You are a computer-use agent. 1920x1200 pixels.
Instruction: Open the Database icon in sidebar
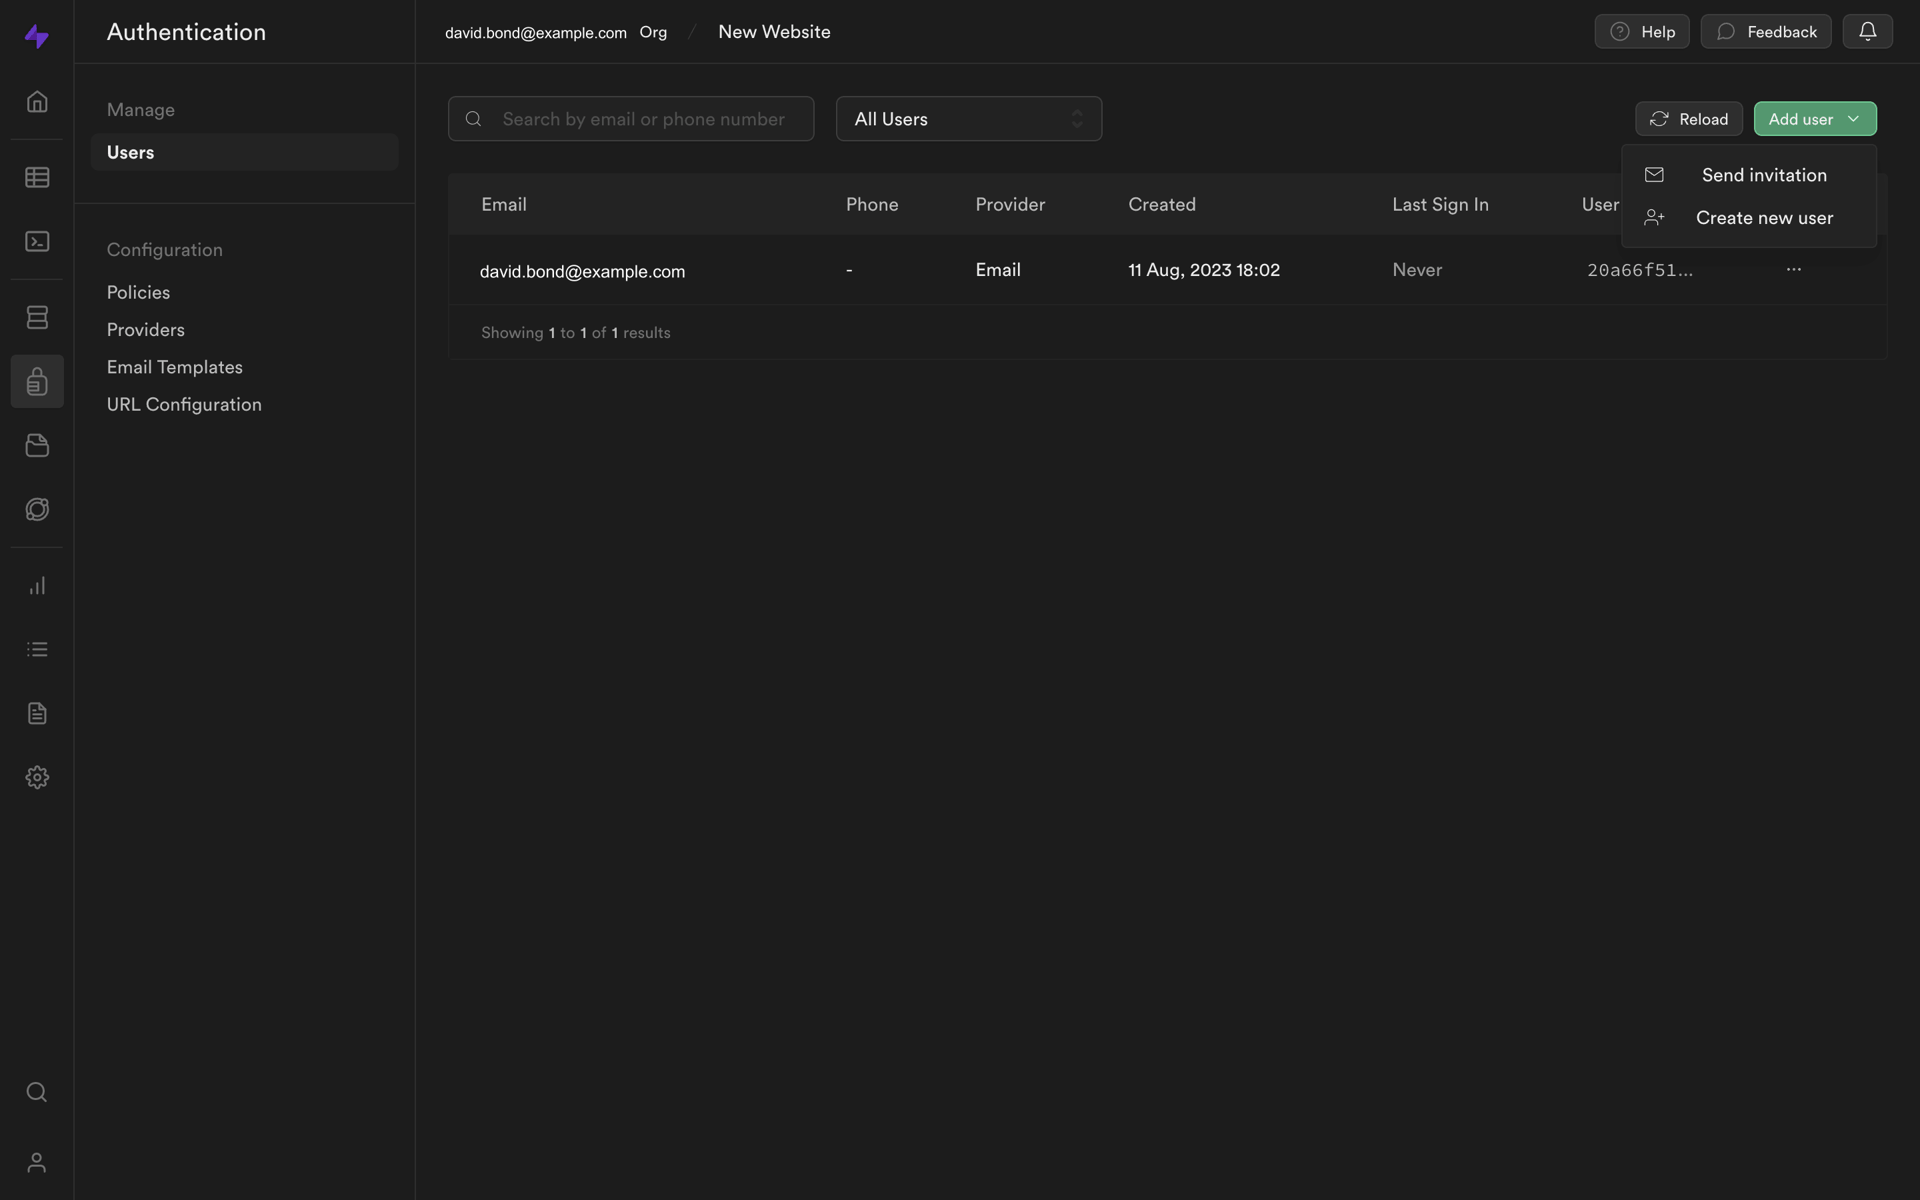click(x=37, y=317)
